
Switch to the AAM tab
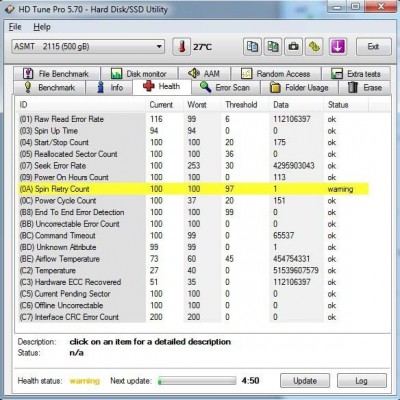click(204, 73)
